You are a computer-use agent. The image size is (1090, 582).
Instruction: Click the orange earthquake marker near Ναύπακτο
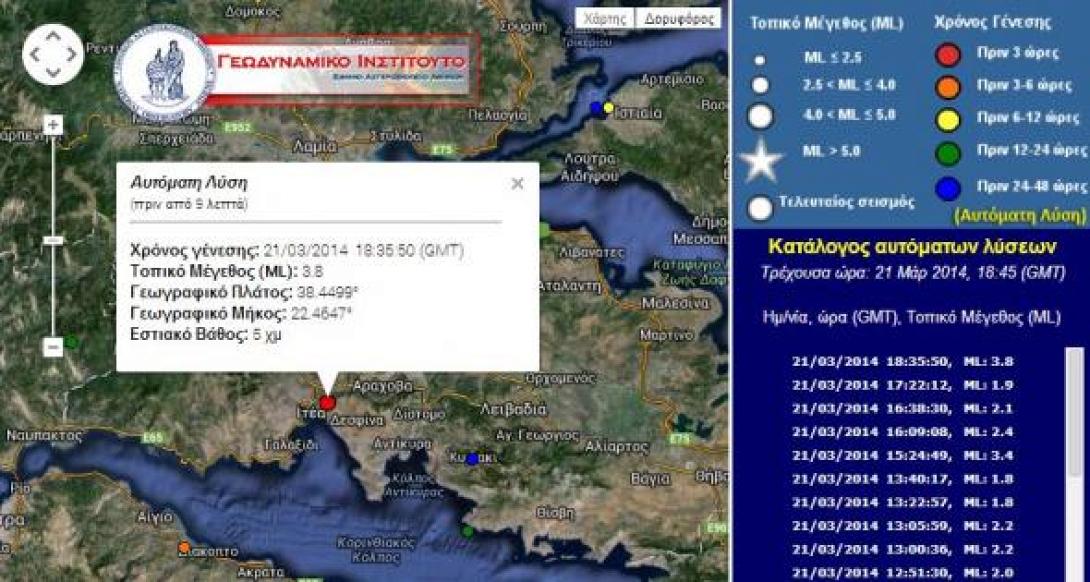coord(183,545)
